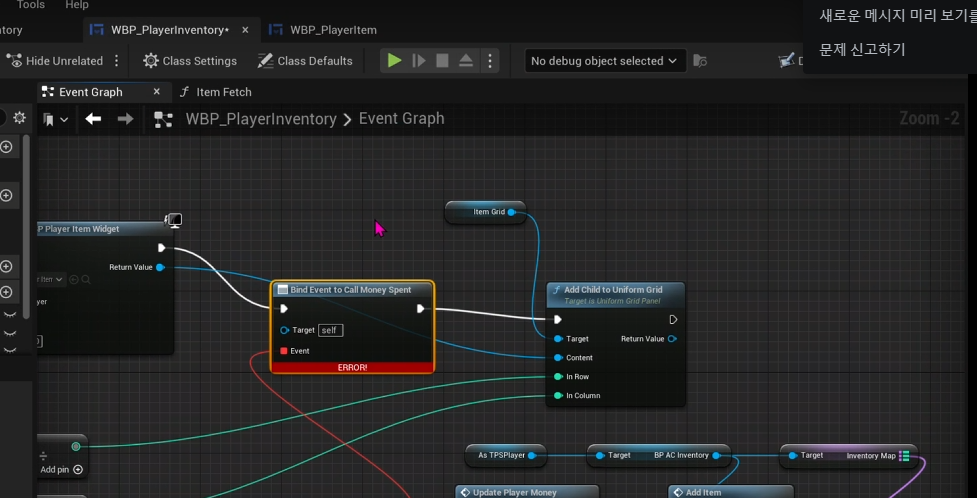Click the Content input pin
The height and width of the screenshot is (498, 977).
coord(558,358)
